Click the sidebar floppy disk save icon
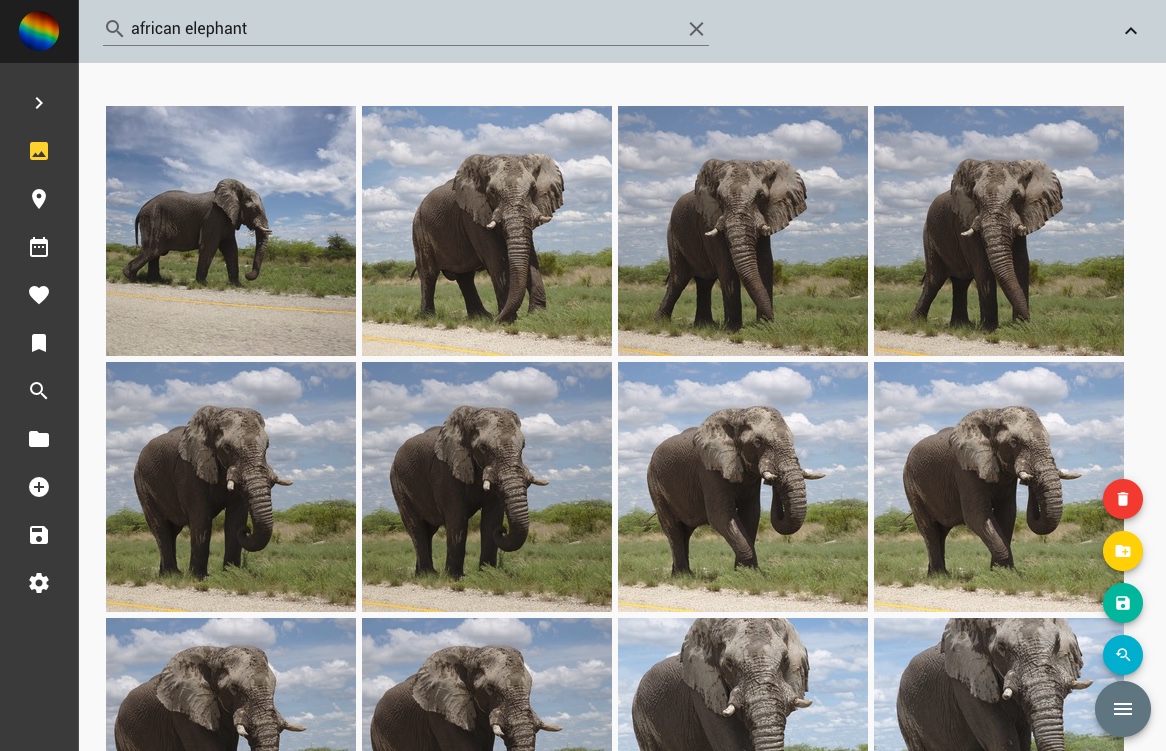Screen dimensions: 1166x751 pos(39,535)
